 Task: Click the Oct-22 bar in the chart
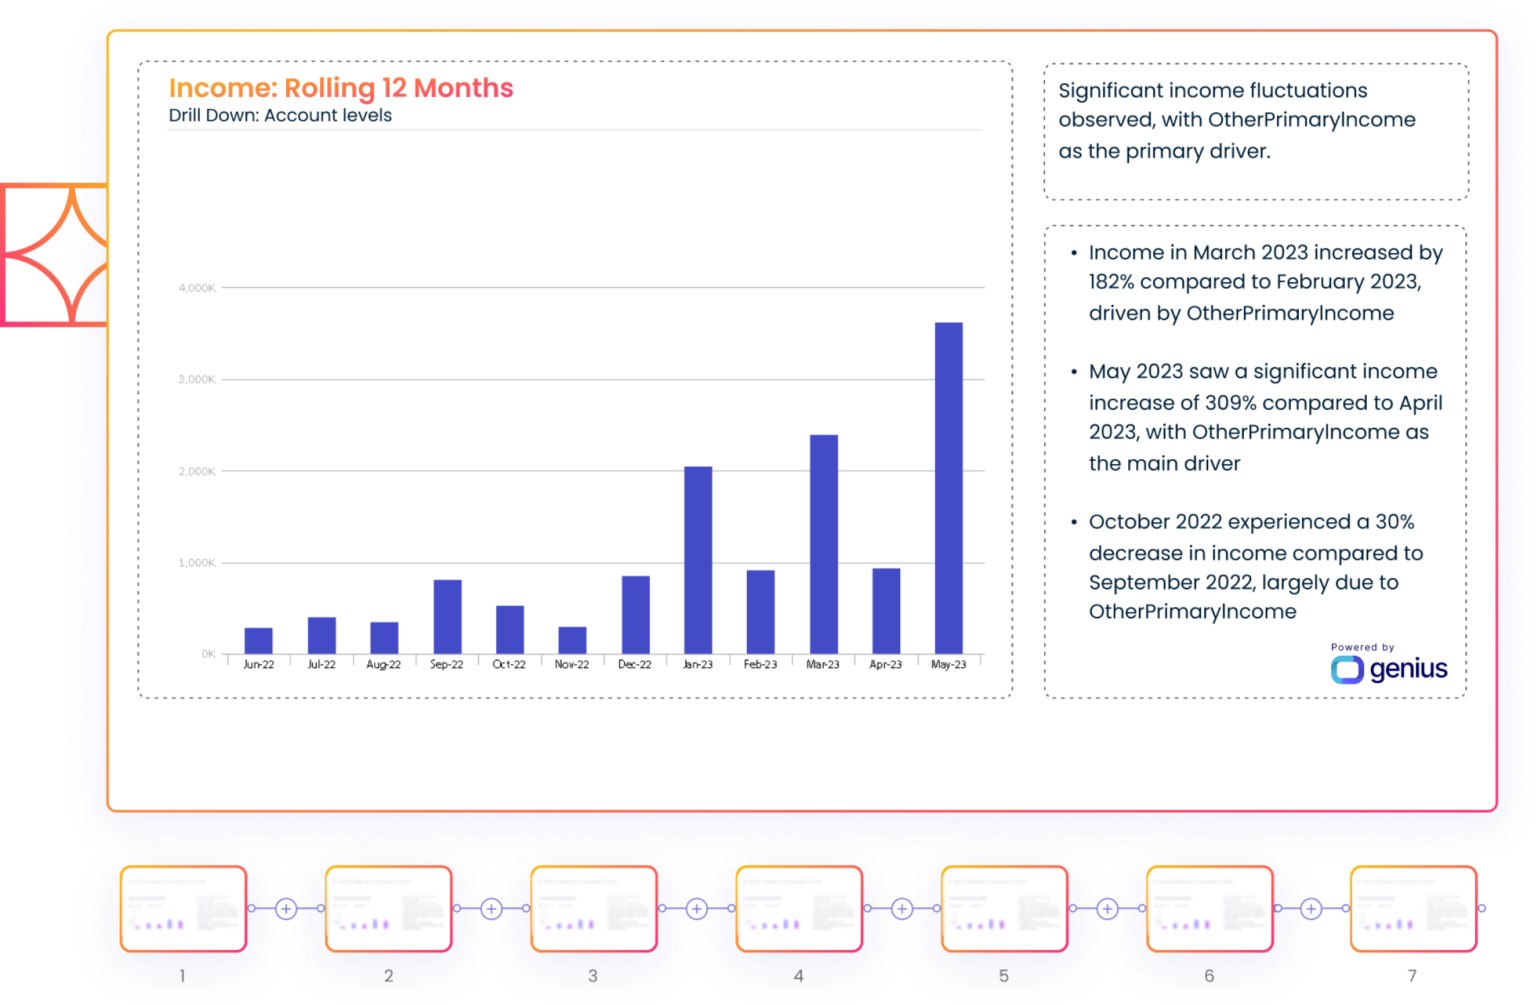click(x=510, y=628)
